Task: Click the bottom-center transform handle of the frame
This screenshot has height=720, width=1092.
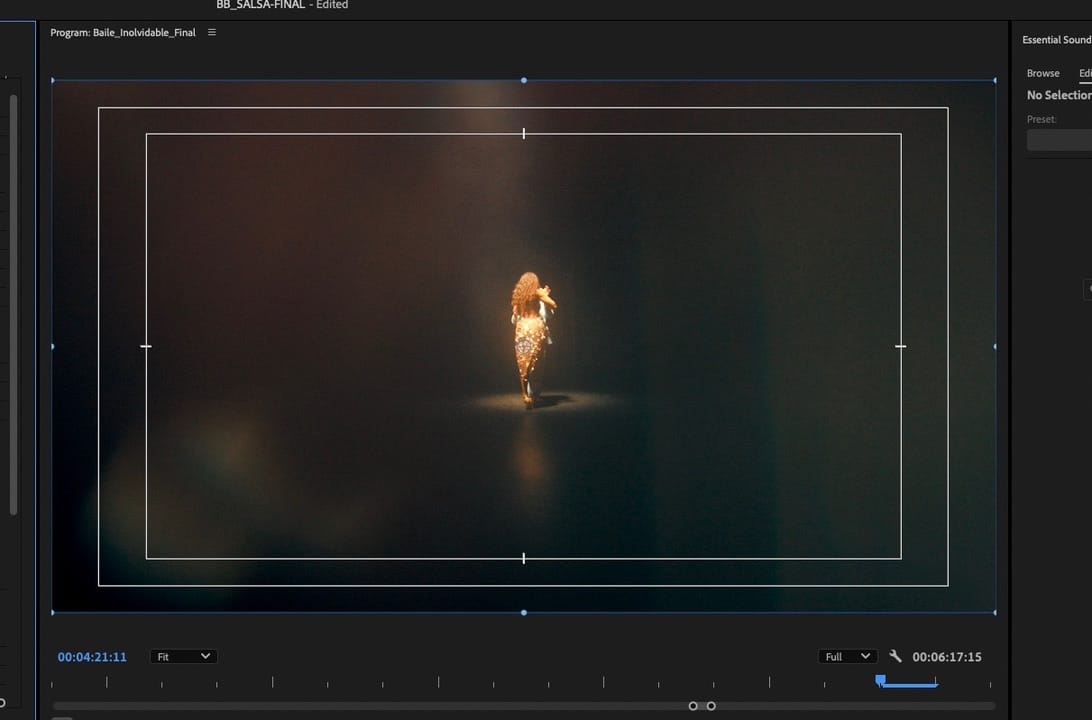Action: point(524,612)
